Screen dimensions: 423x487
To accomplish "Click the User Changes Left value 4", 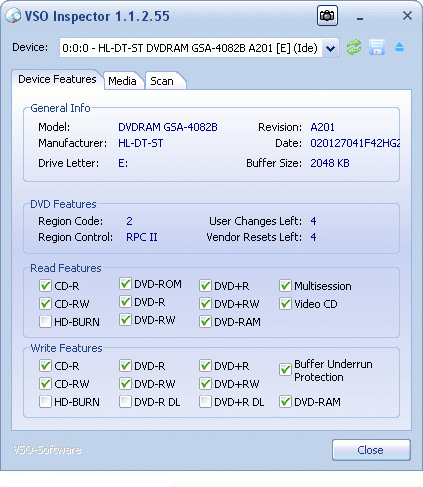I will point(313,221).
